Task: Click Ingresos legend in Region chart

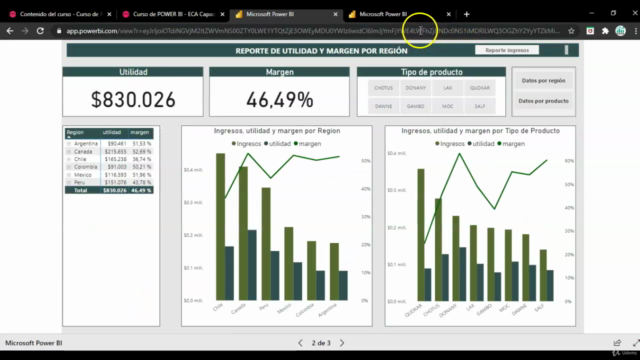Action: (247, 144)
